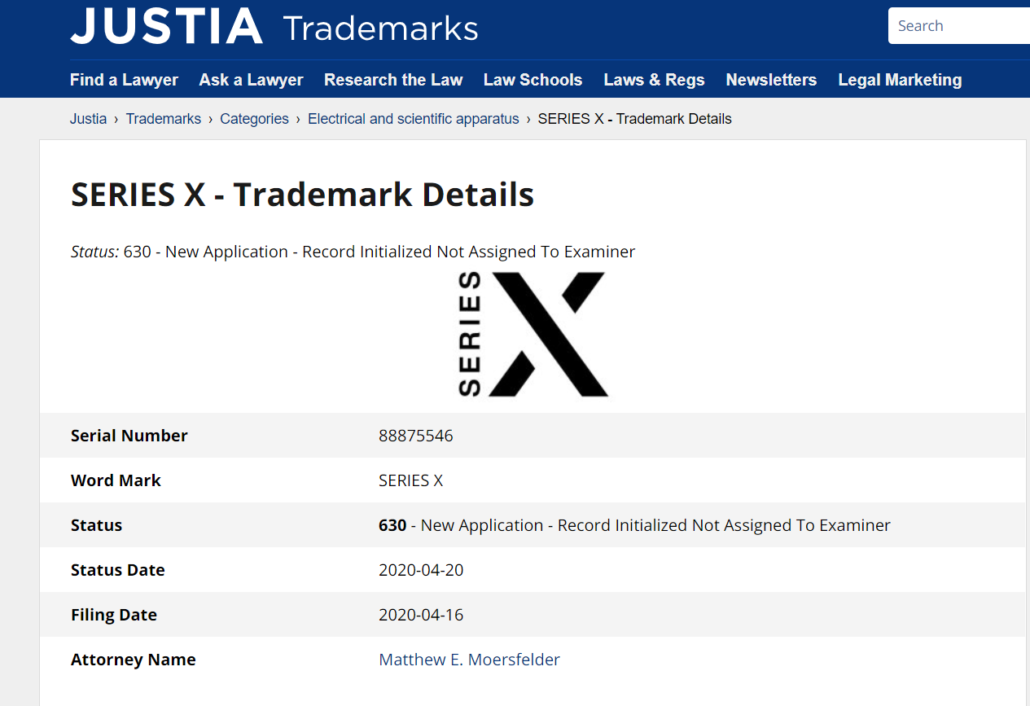
Task: Select filing date 2020-04-16
Action: pyautogui.click(x=421, y=615)
